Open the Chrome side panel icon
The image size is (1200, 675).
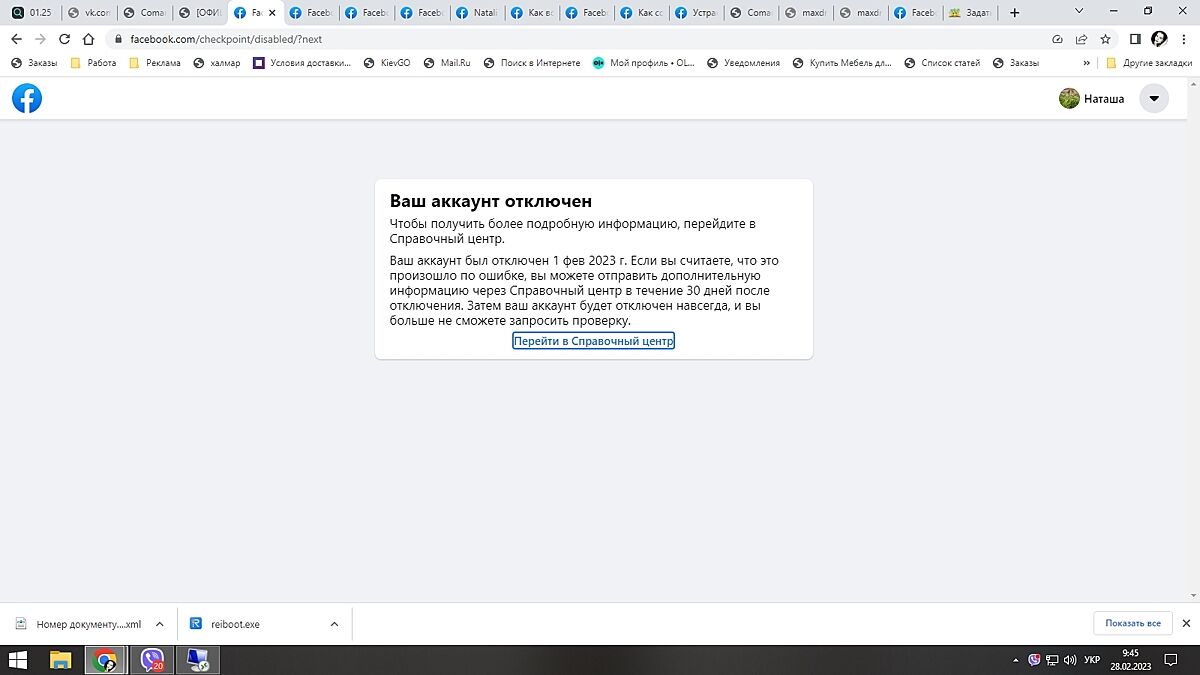click(x=1135, y=39)
